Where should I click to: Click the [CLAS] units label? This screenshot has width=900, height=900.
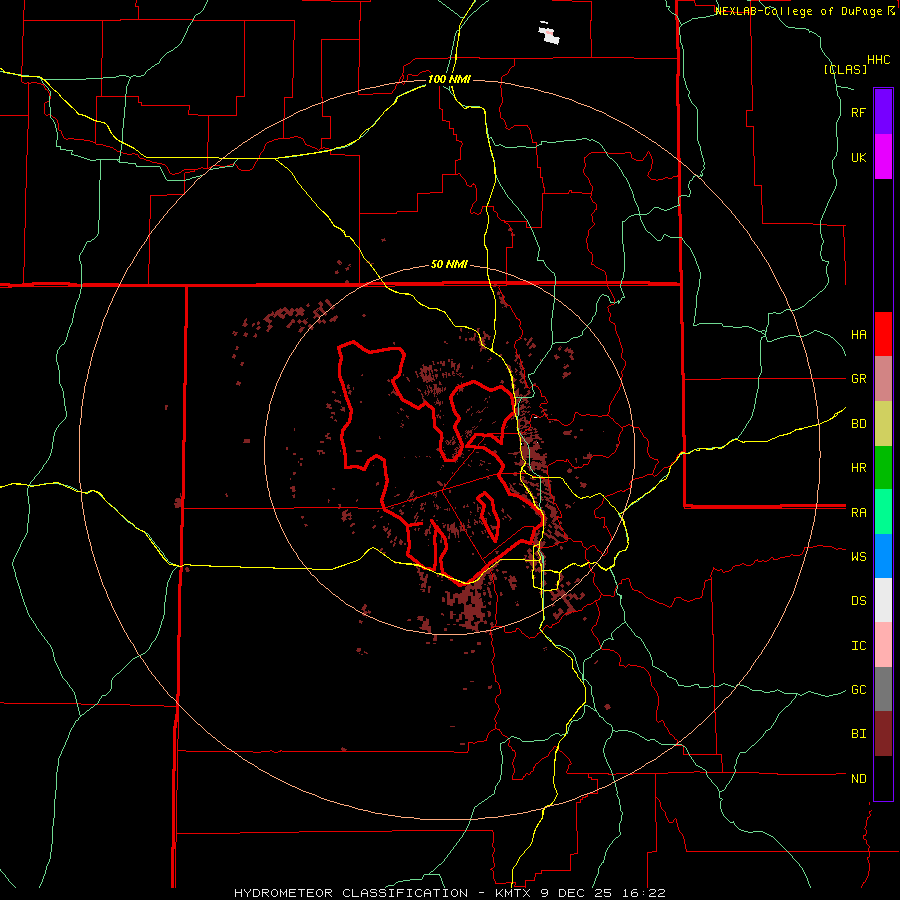pyautogui.click(x=845, y=69)
